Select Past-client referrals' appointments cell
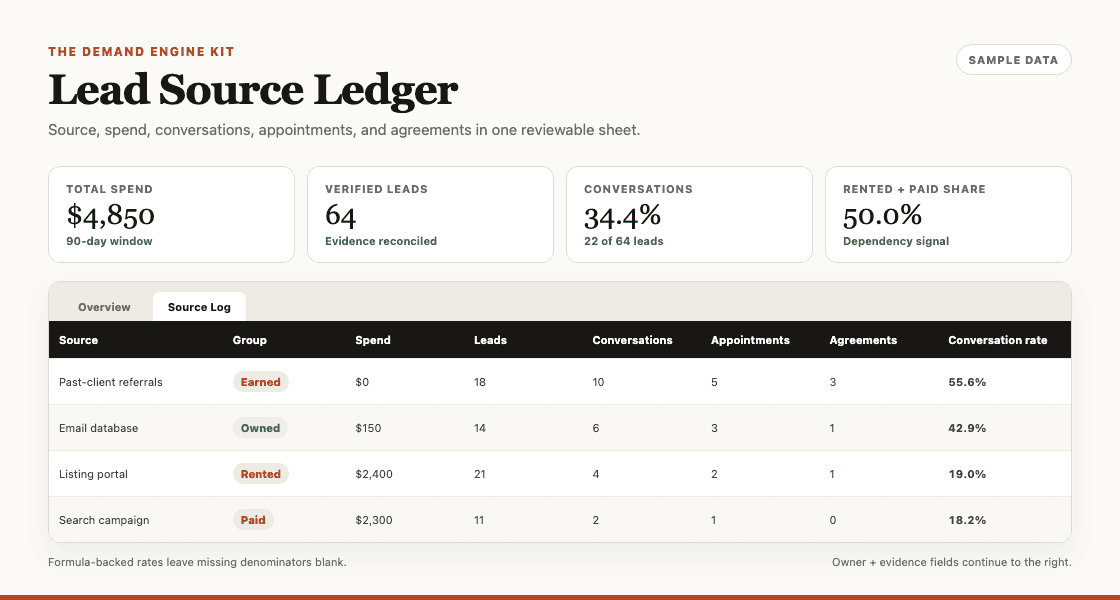The width and height of the screenshot is (1120, 600). 714,382
